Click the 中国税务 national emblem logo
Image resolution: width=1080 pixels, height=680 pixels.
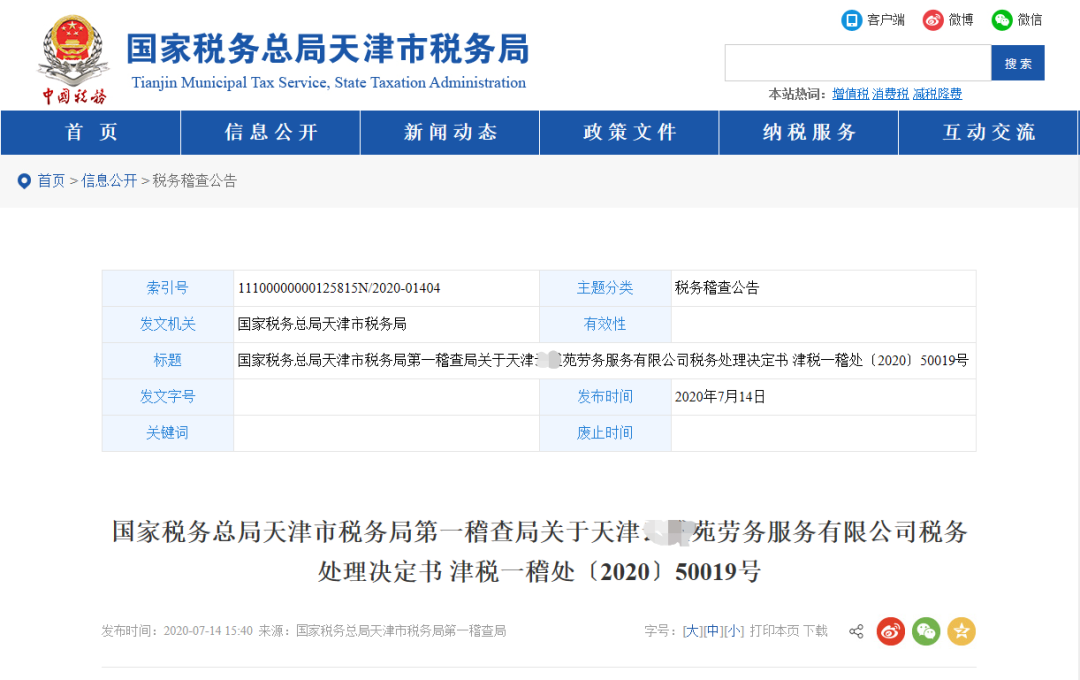(x=71, y=52)
